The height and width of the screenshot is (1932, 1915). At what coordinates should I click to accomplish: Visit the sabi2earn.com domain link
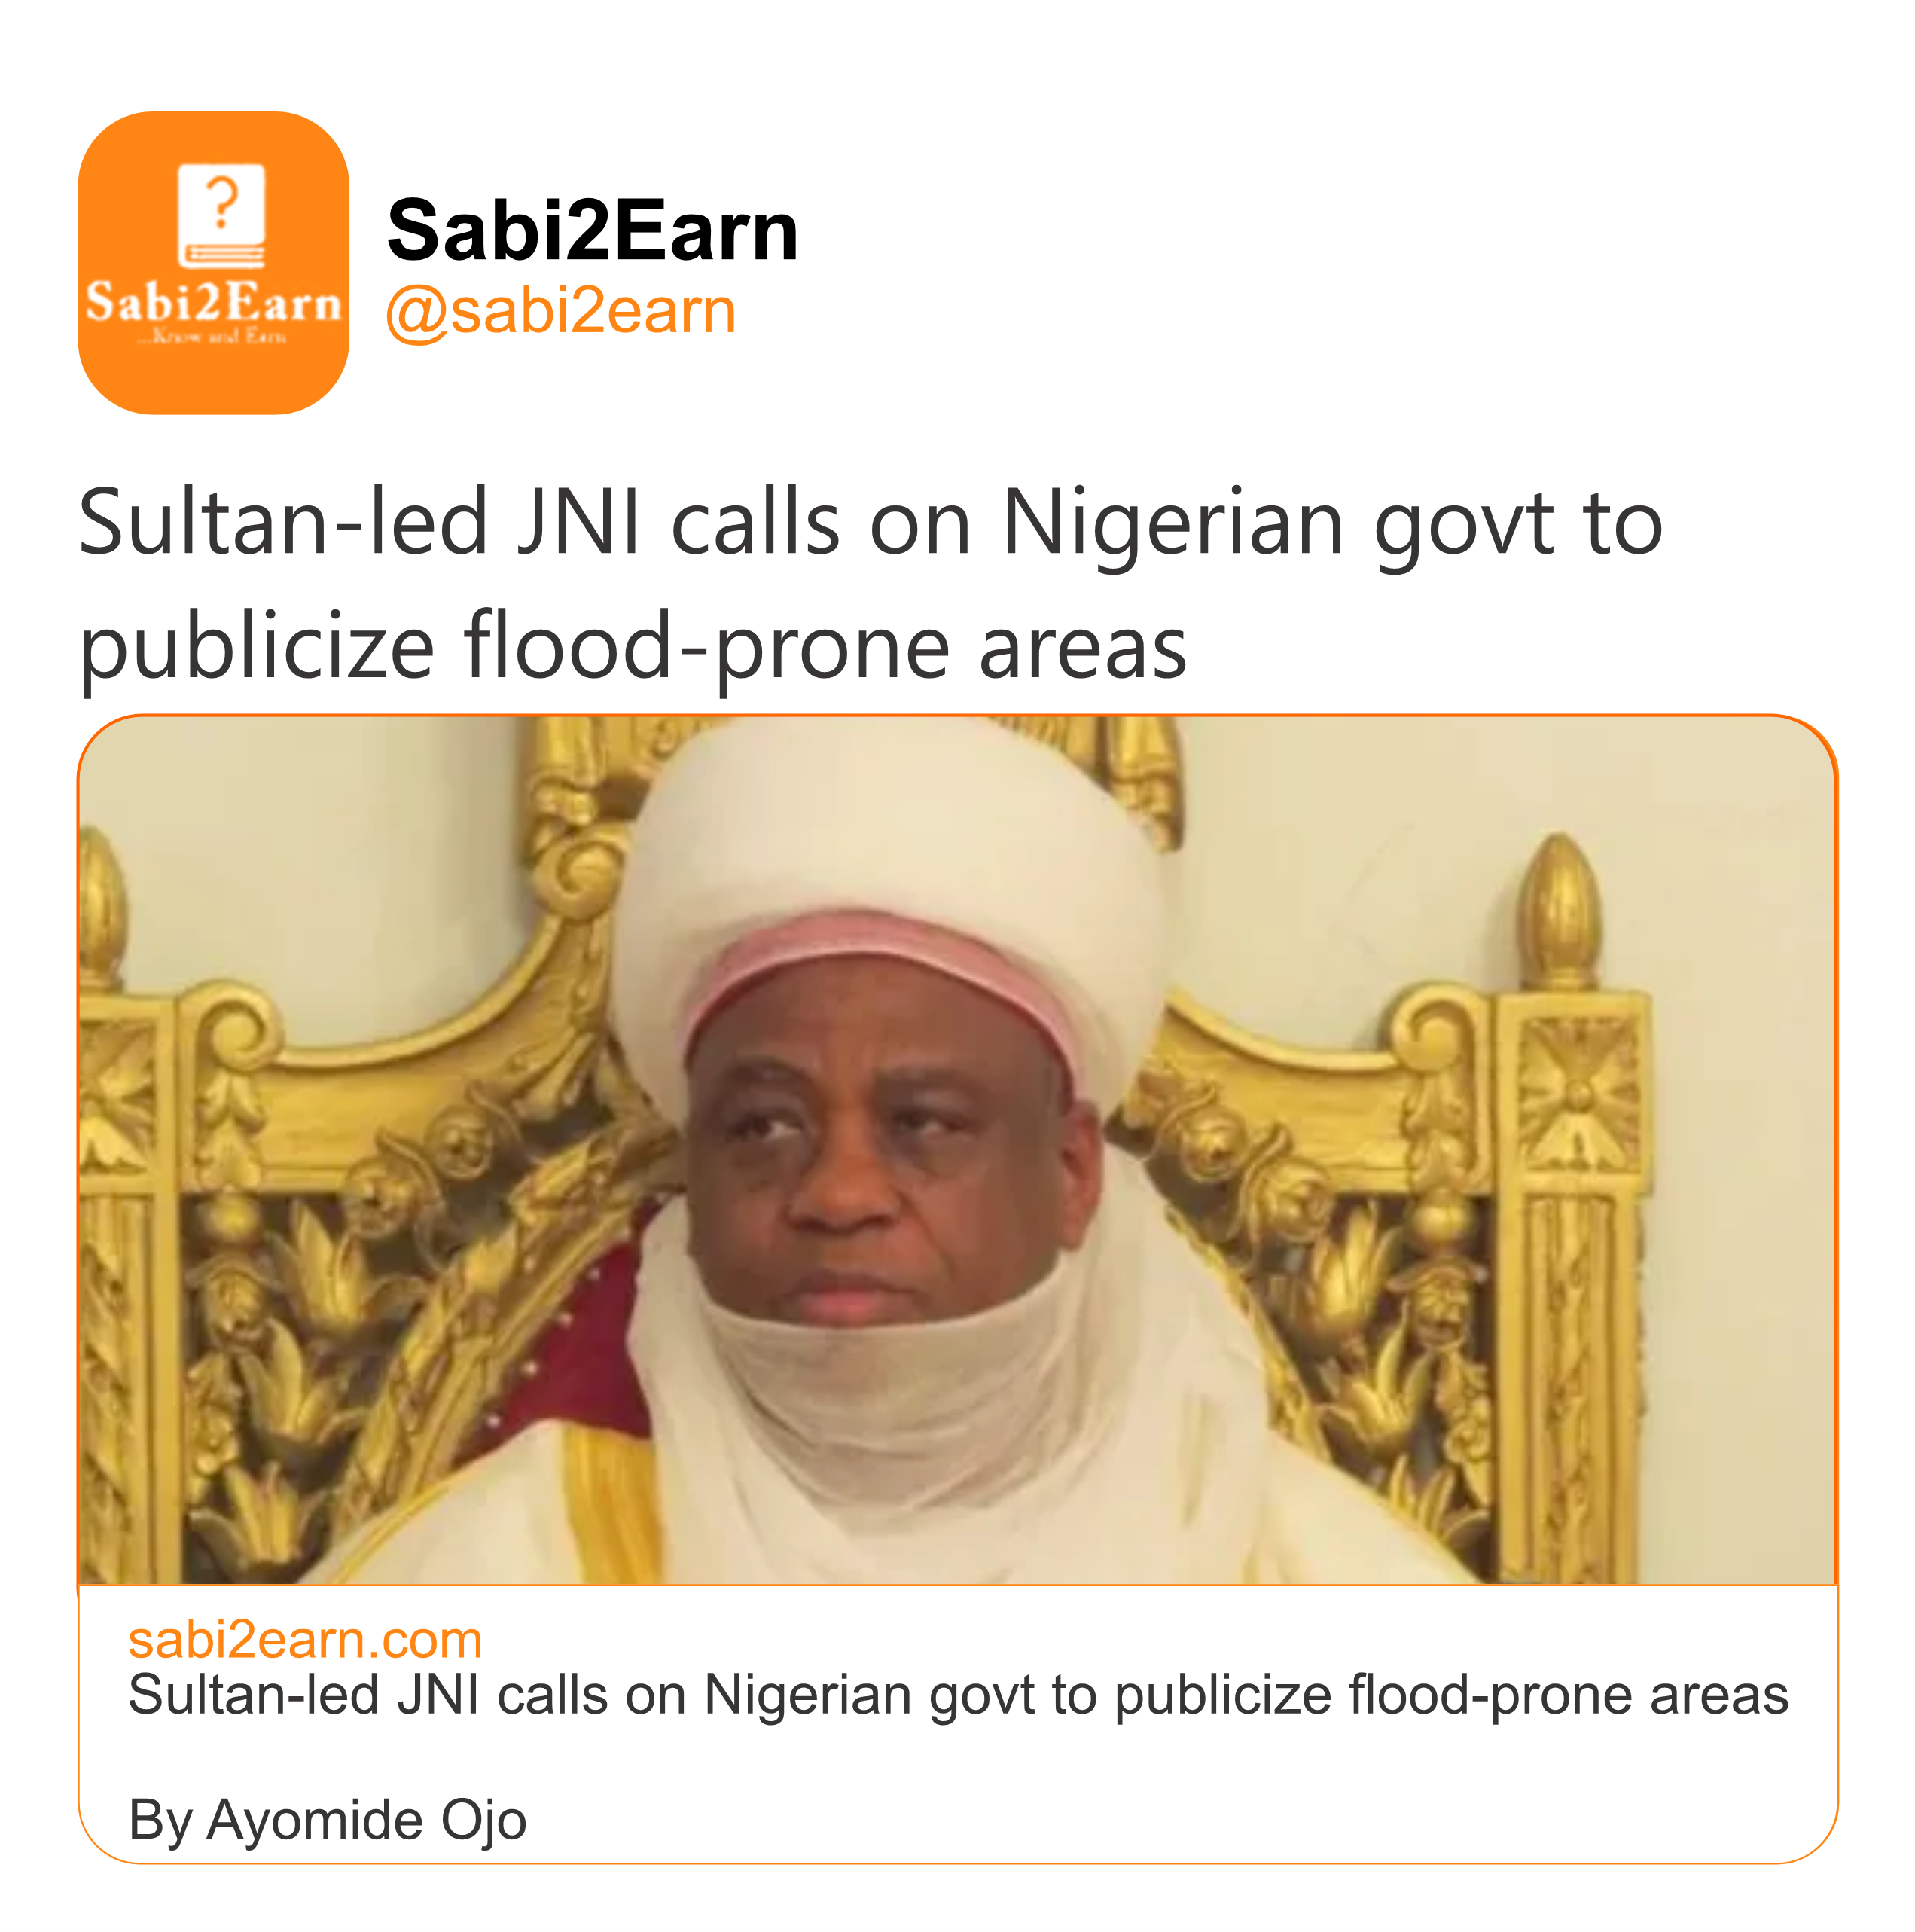tap(305, 1641)
